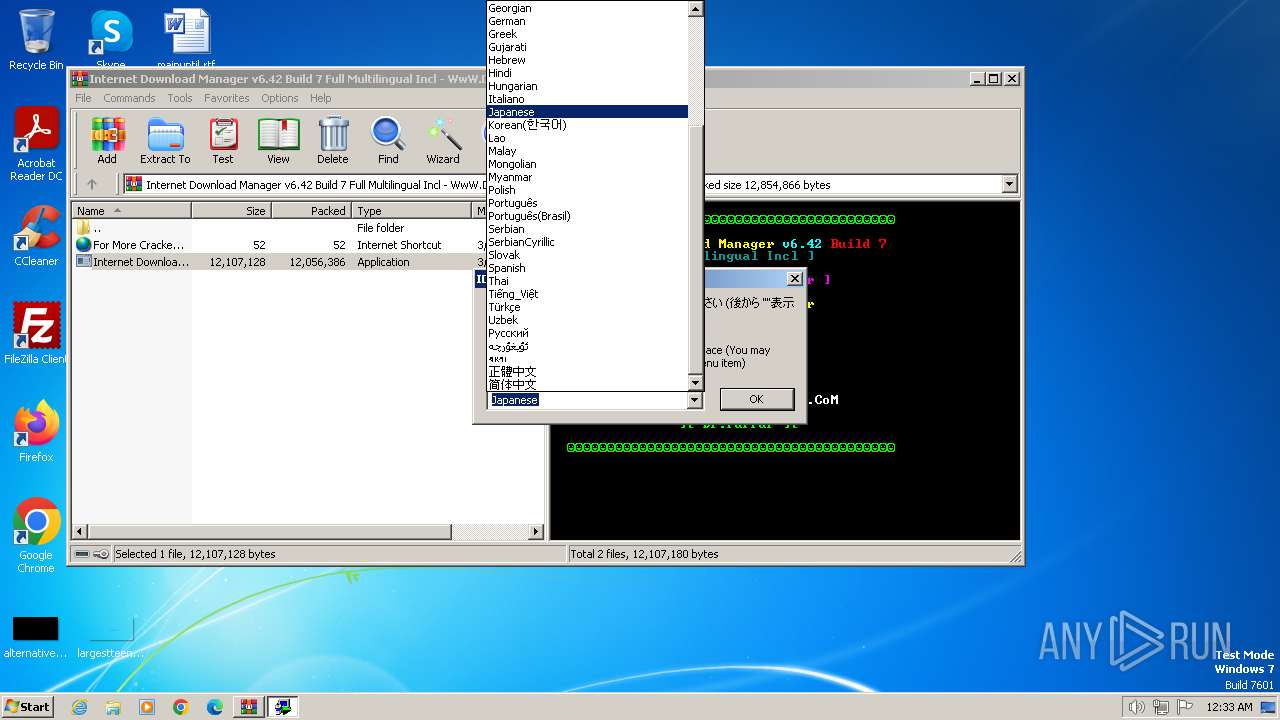Click the Add toolbar icon in WinRAR
1280x720 pixels.
click(x=107, y=140)
